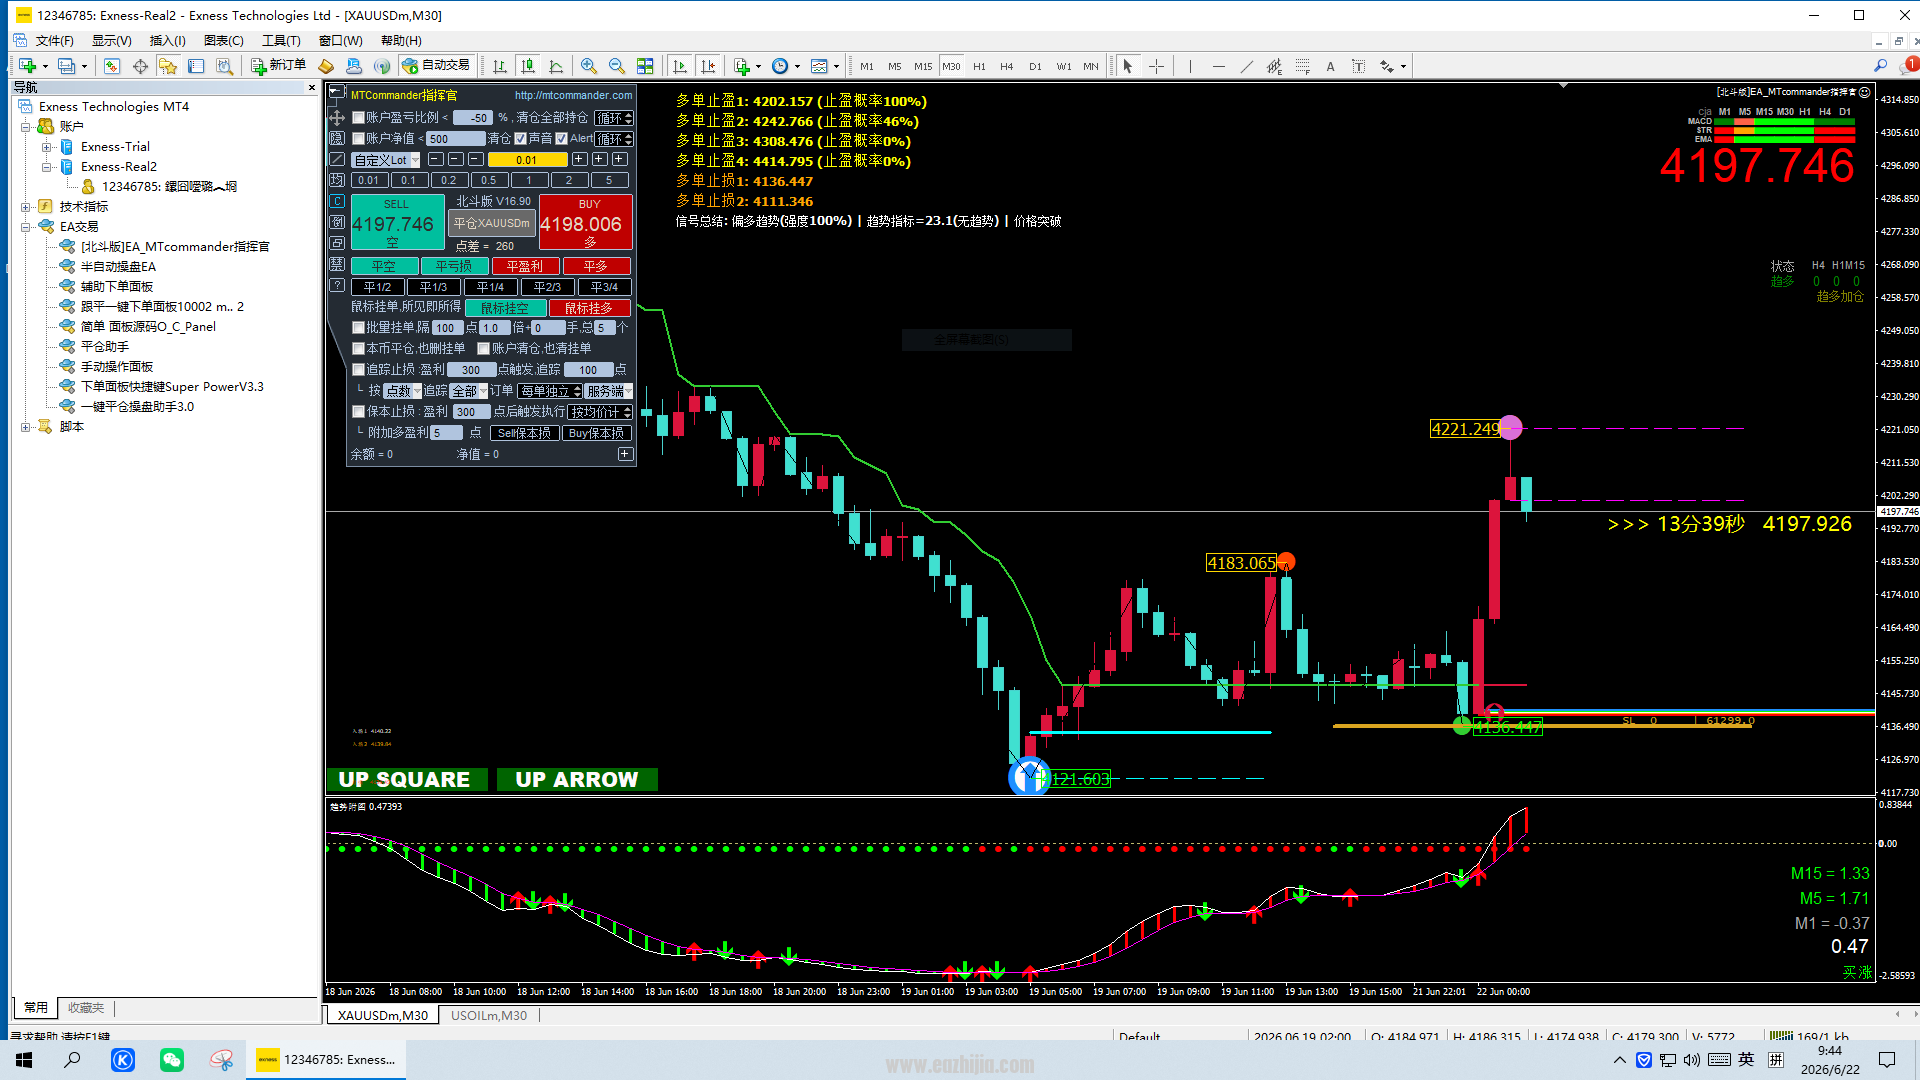The height and width of the screenshot is (1080, 1920).
Task: Switch chart to candlestick style
Action: (528, 66)
